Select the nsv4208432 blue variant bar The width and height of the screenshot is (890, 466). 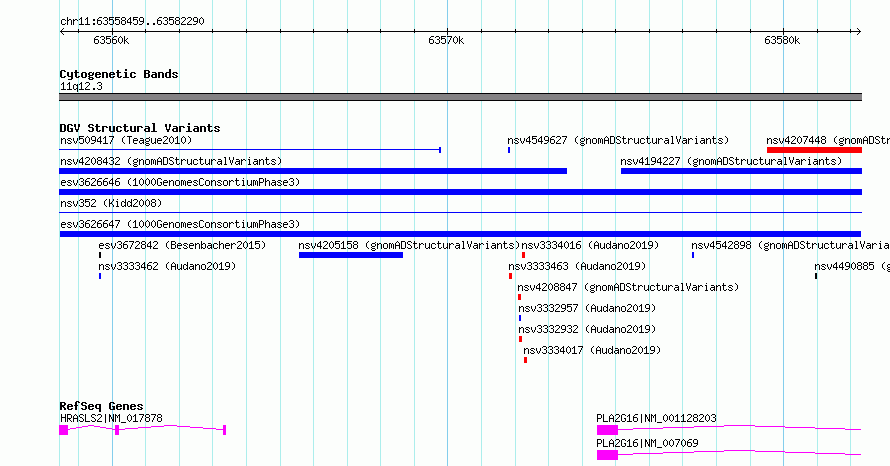[313, 171]
